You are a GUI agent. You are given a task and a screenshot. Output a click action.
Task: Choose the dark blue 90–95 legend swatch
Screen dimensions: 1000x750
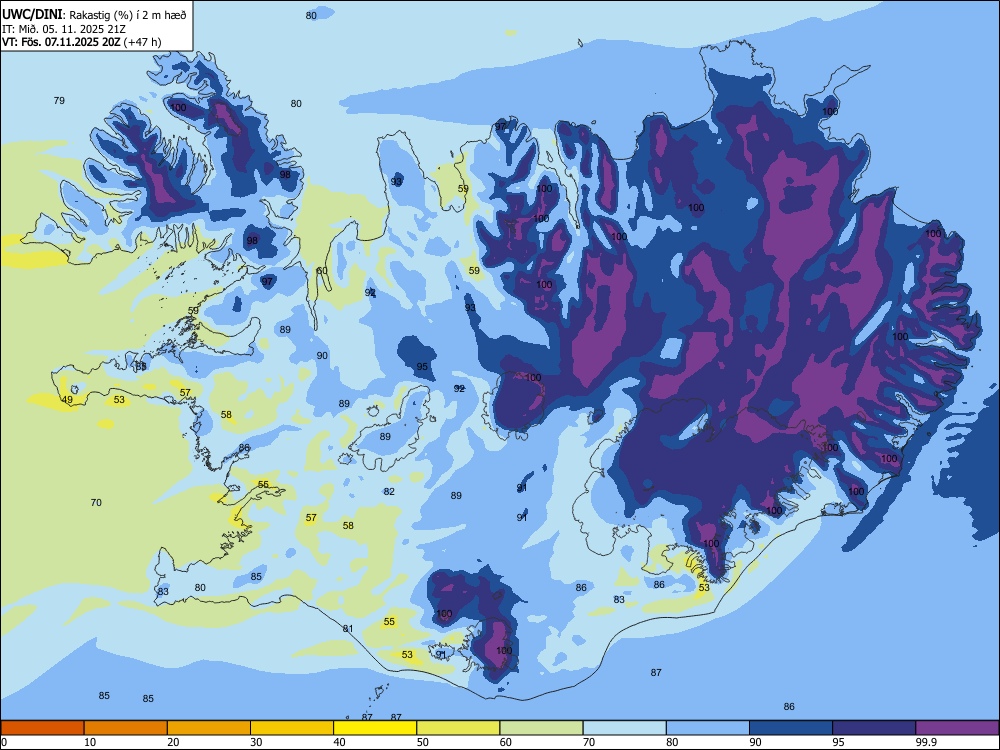pyautogui.click(x=791, y=728)
